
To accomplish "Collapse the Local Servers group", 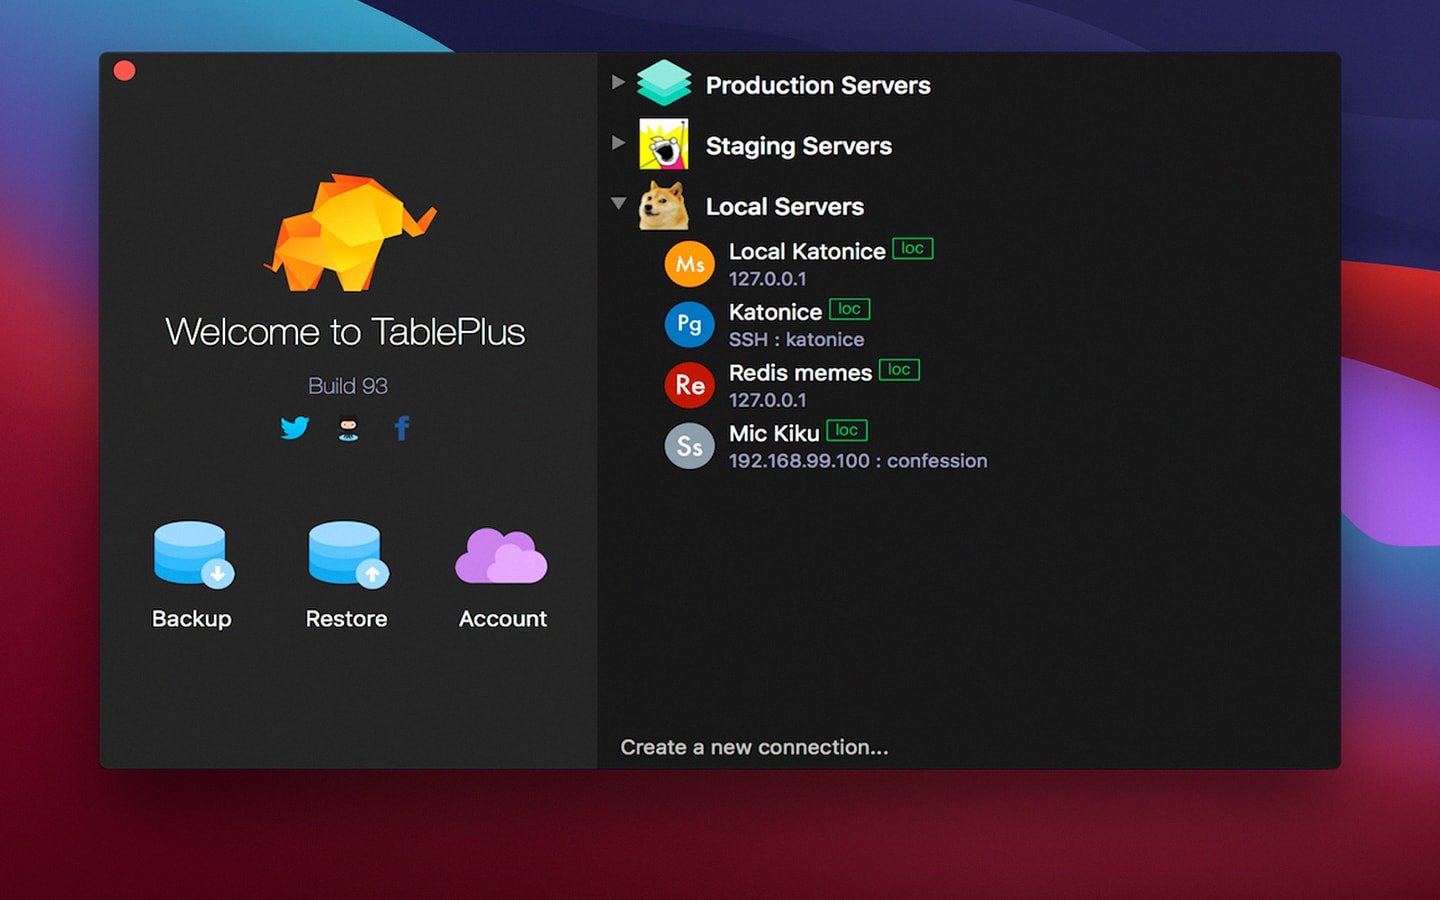I will [618, 203].
